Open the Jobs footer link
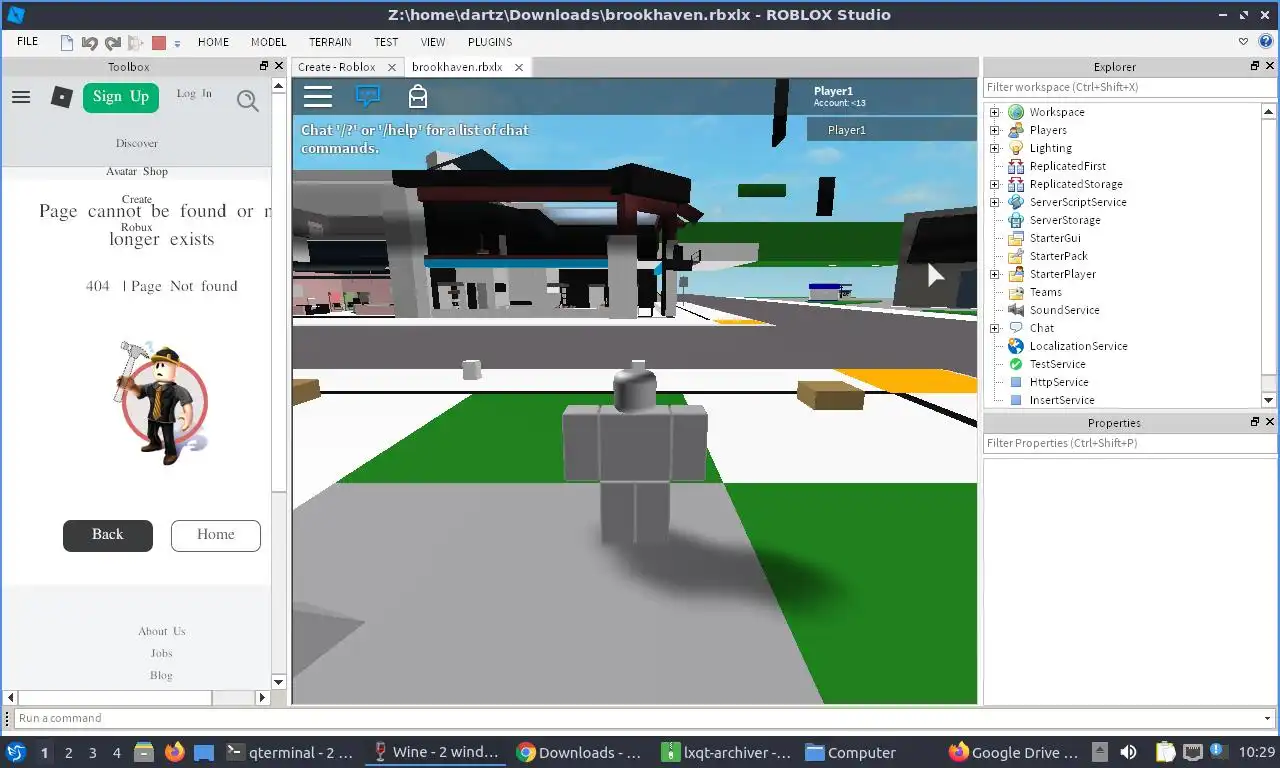The height and width of the screenshot is (768, 1280). 162,653
